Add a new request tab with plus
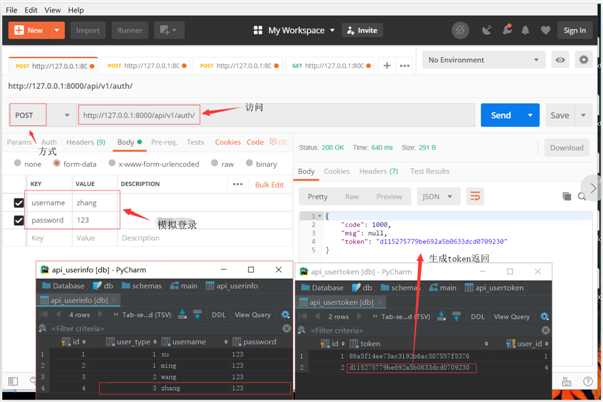 click(x=387, y=66)
